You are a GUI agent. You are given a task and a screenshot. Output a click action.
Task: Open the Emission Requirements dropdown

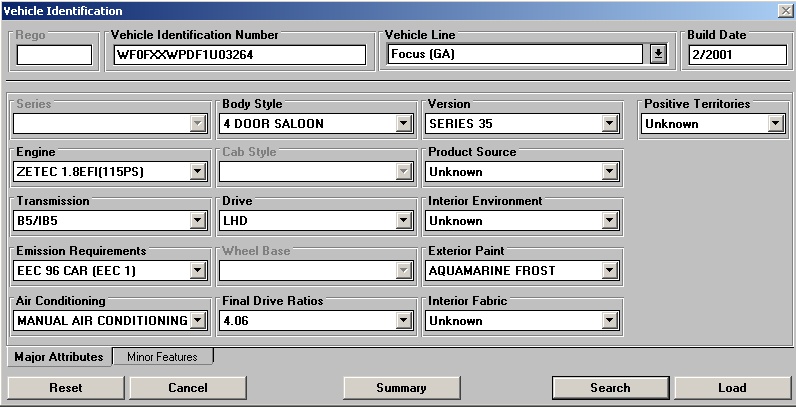click(x=198, y=270)
